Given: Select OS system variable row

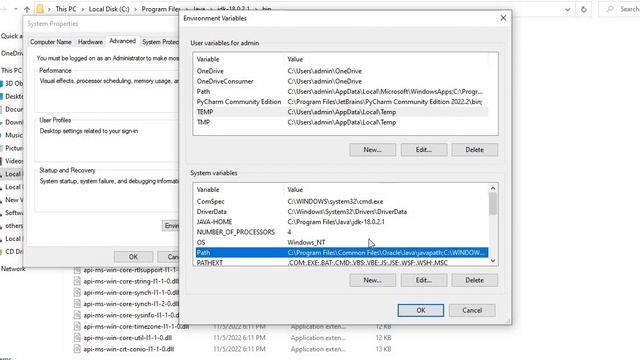Looking at the screenshot, I should pyautogui.click(x=342, y=242).
